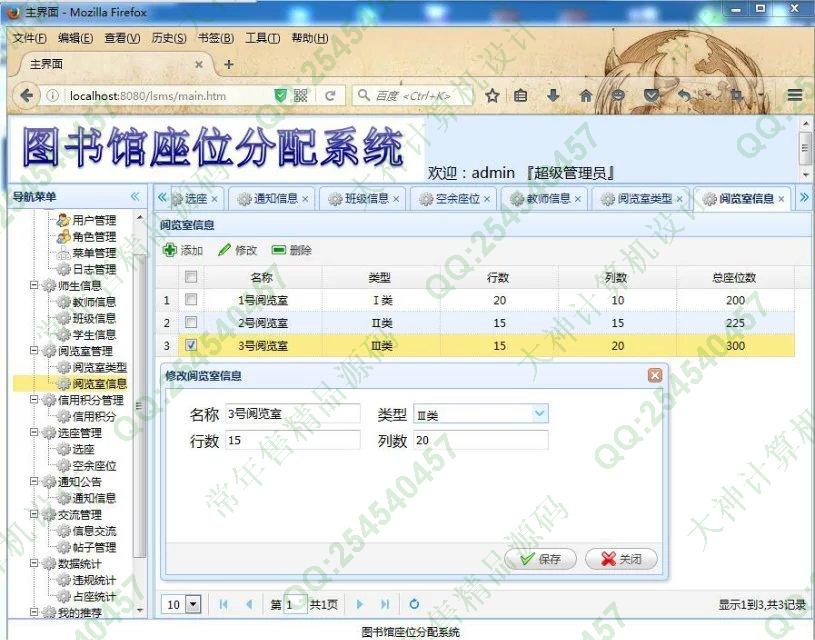This screenshot has width=815, height=640.
Task: Open the 历史(S) menu
Action: (169, 38)
